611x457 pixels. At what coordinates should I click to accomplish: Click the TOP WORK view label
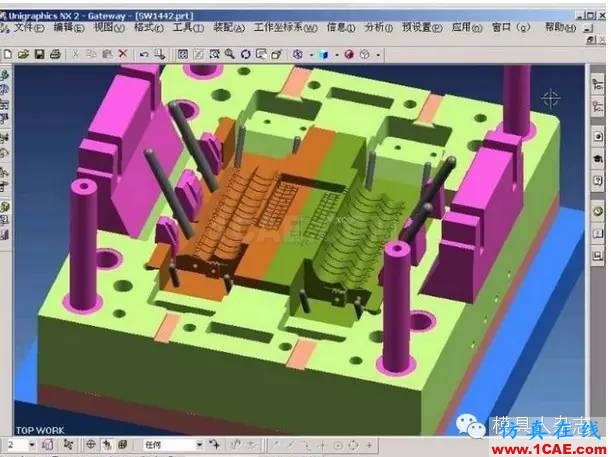(x=40, y=431)
